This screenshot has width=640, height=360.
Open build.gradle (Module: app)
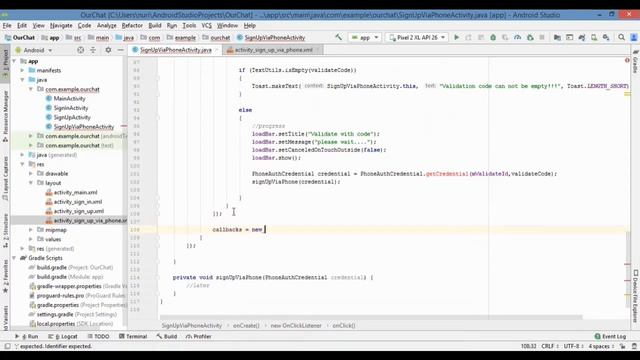[69, 277]
